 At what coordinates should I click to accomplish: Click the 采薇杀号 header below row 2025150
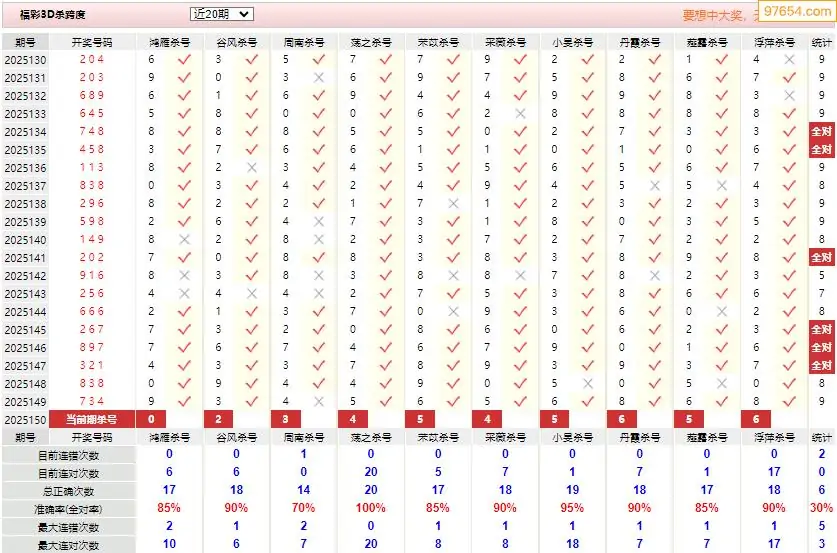click(506, 438)
